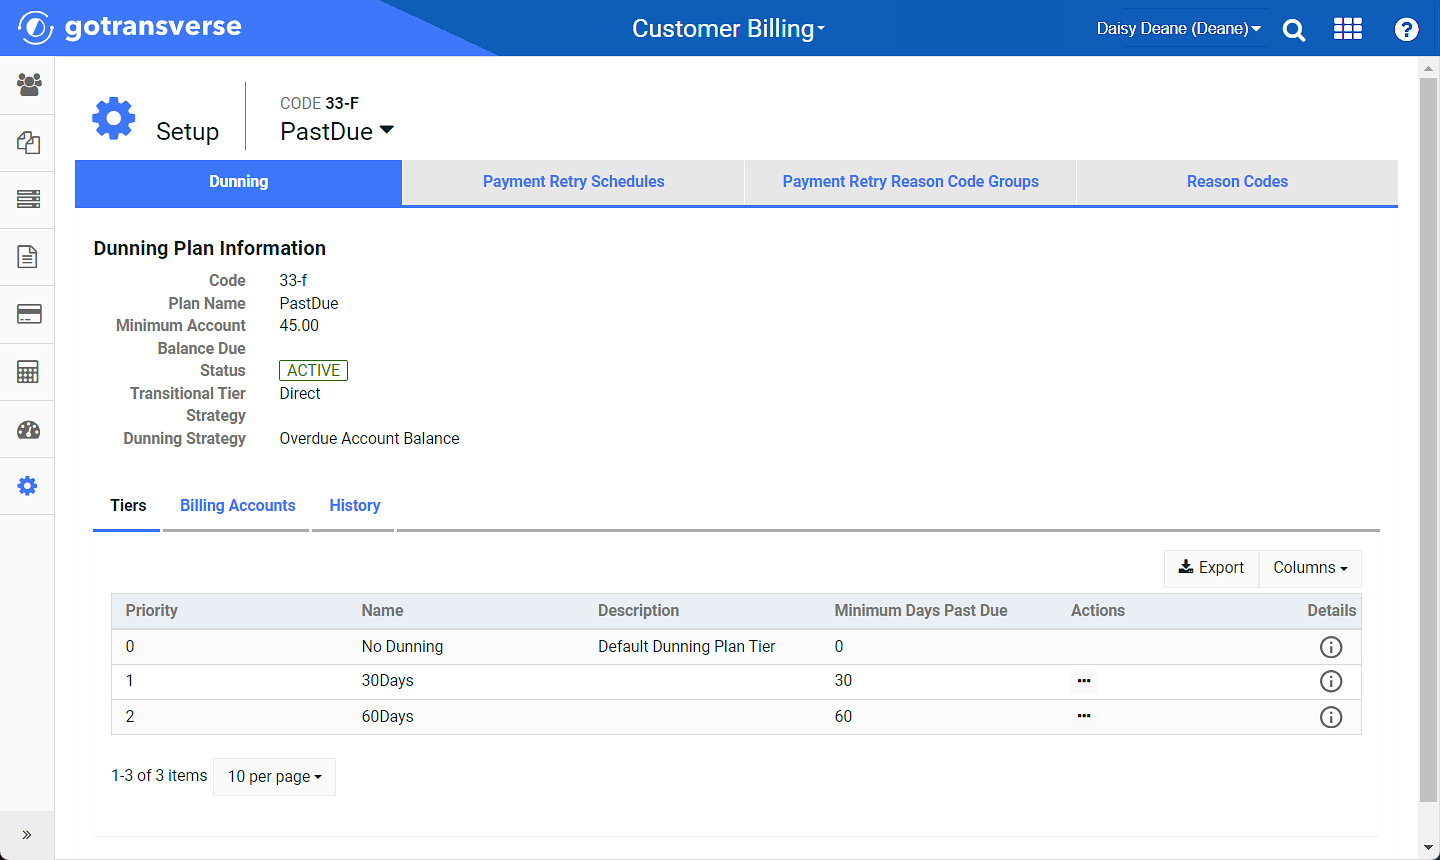Expand sidebar with double chevron icon
This screenshot has height=860, width=1440.
tap(27, 835)
